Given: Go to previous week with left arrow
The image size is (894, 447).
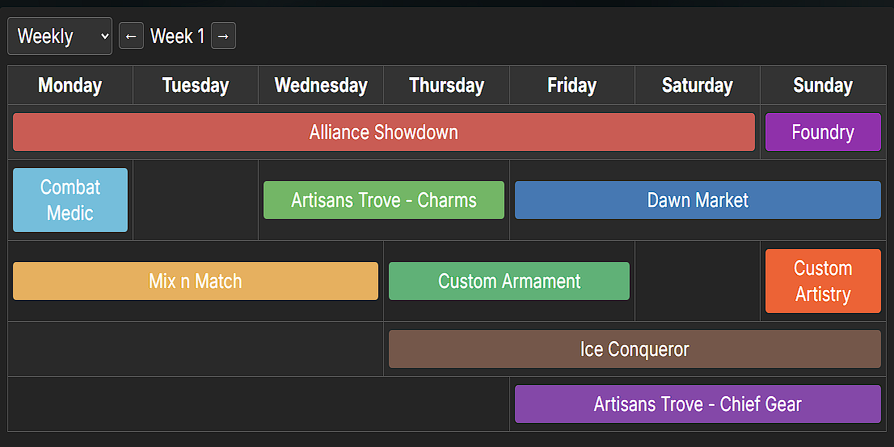Looking at the screenshot, I should [x=131, y=37].
